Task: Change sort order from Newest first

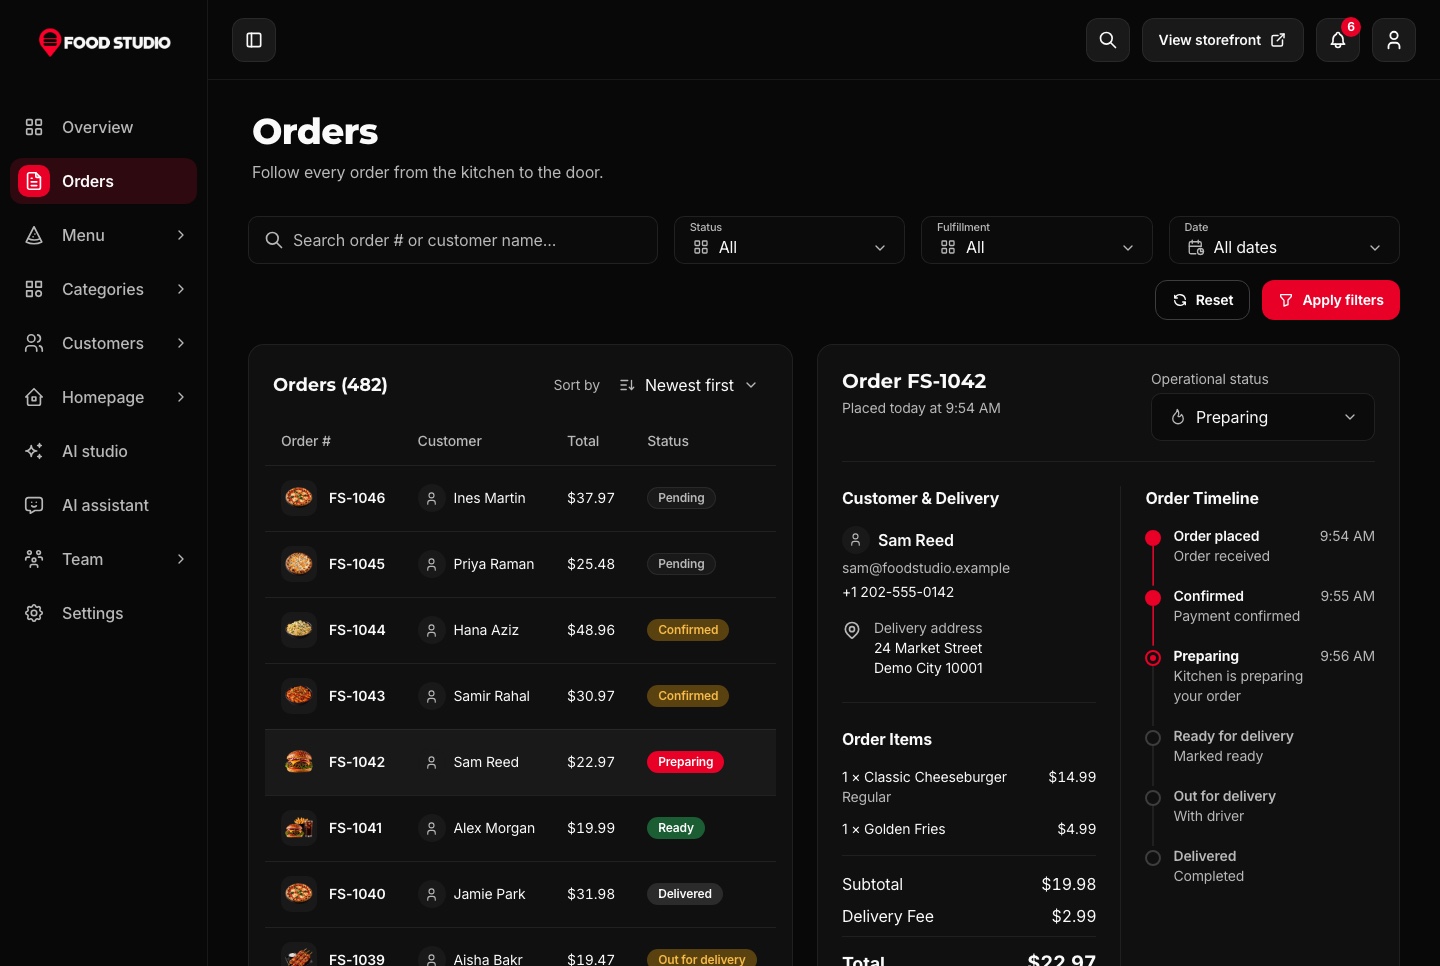Action: click(x=688, y=385)
